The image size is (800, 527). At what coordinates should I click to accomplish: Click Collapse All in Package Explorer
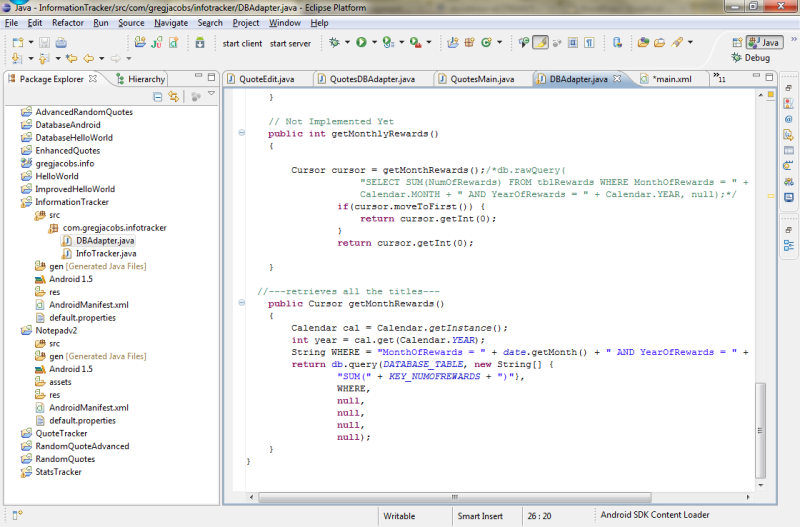coord(158,96)
